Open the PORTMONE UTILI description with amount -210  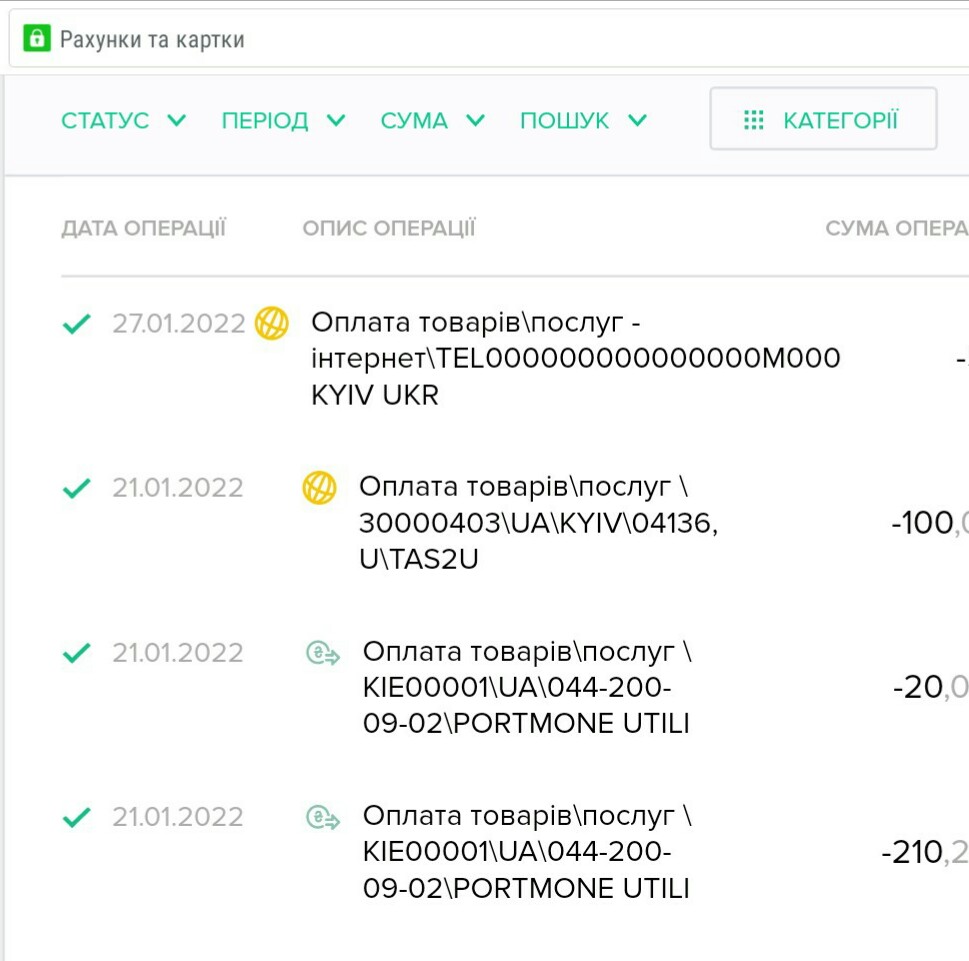click(527, 852)
